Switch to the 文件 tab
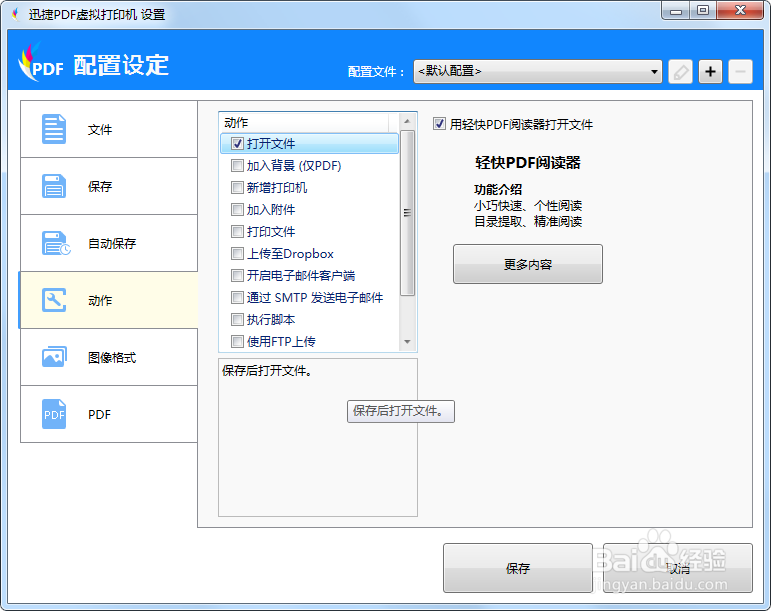This screenshot has width=771, height=611. (x=109, y=129)
